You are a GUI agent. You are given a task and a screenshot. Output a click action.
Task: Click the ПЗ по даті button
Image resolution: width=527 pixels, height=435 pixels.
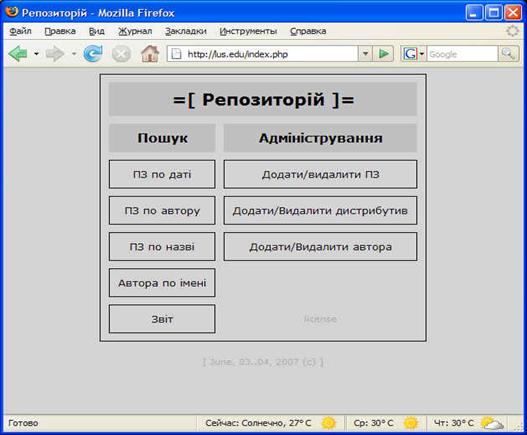click(162, 174)
